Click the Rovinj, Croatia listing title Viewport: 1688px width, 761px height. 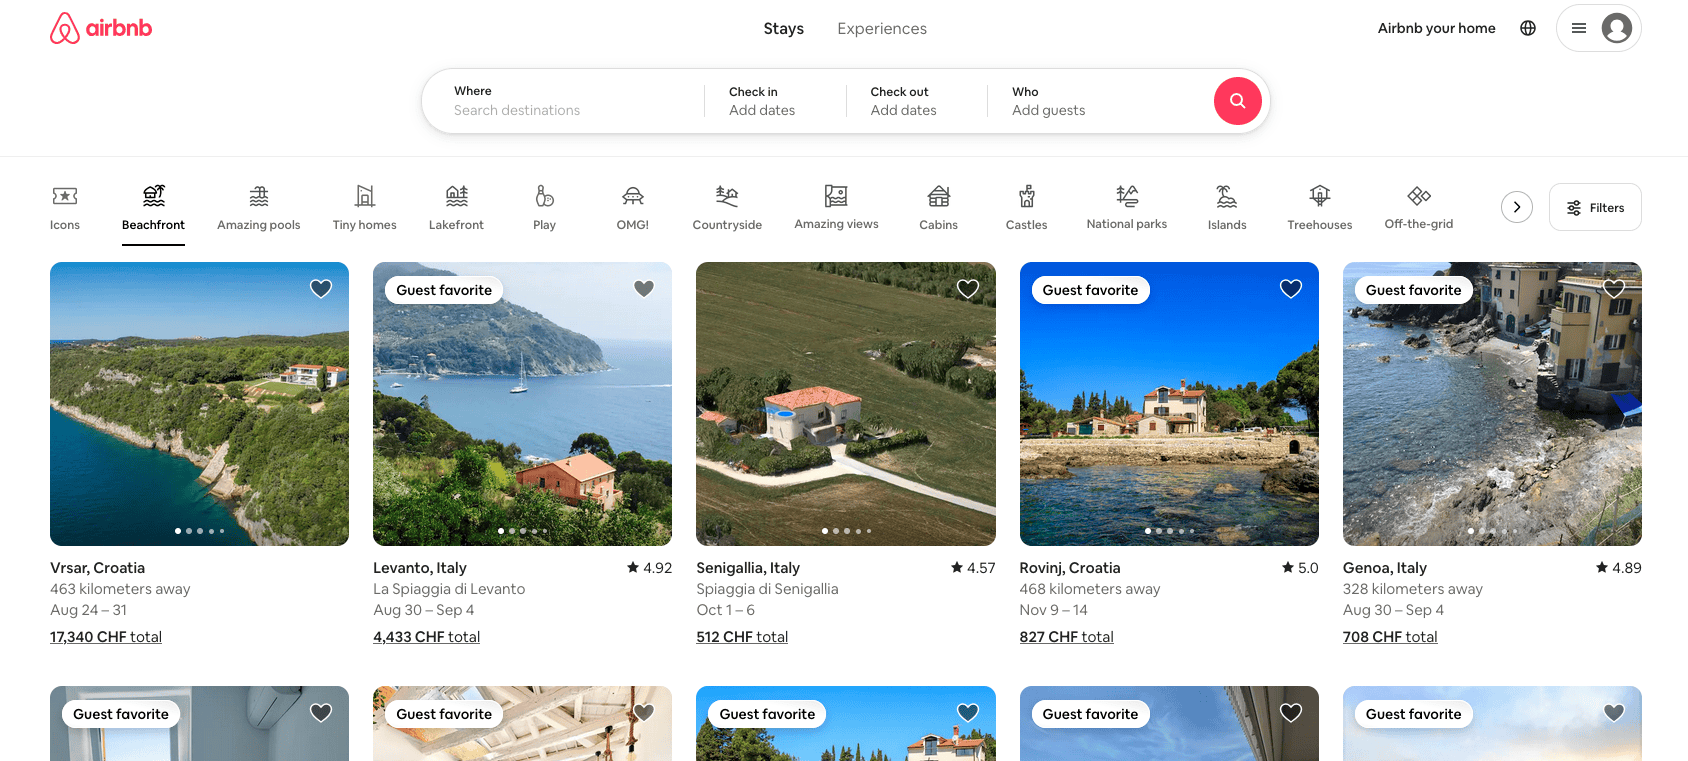point(1070,568)
